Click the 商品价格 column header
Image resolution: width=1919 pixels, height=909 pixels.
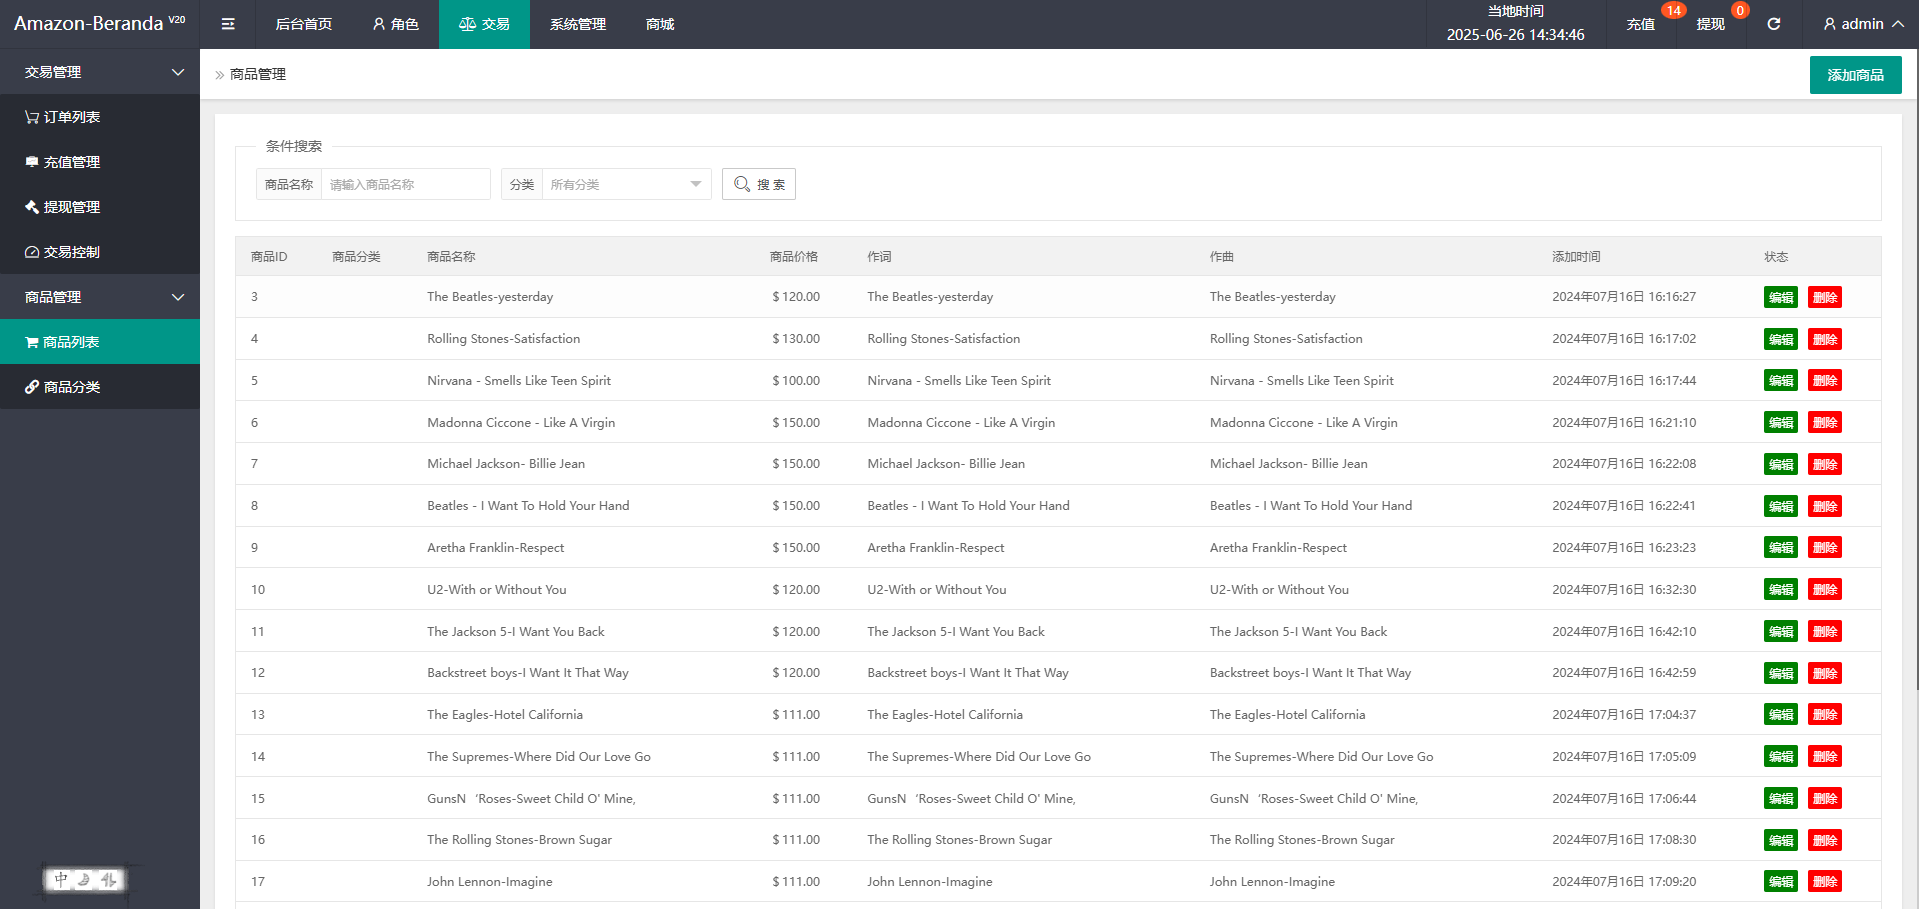coord(794,257)
